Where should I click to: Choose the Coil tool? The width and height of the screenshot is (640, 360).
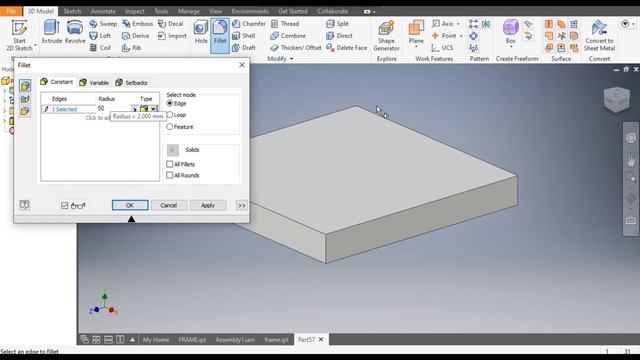[100, 48]
